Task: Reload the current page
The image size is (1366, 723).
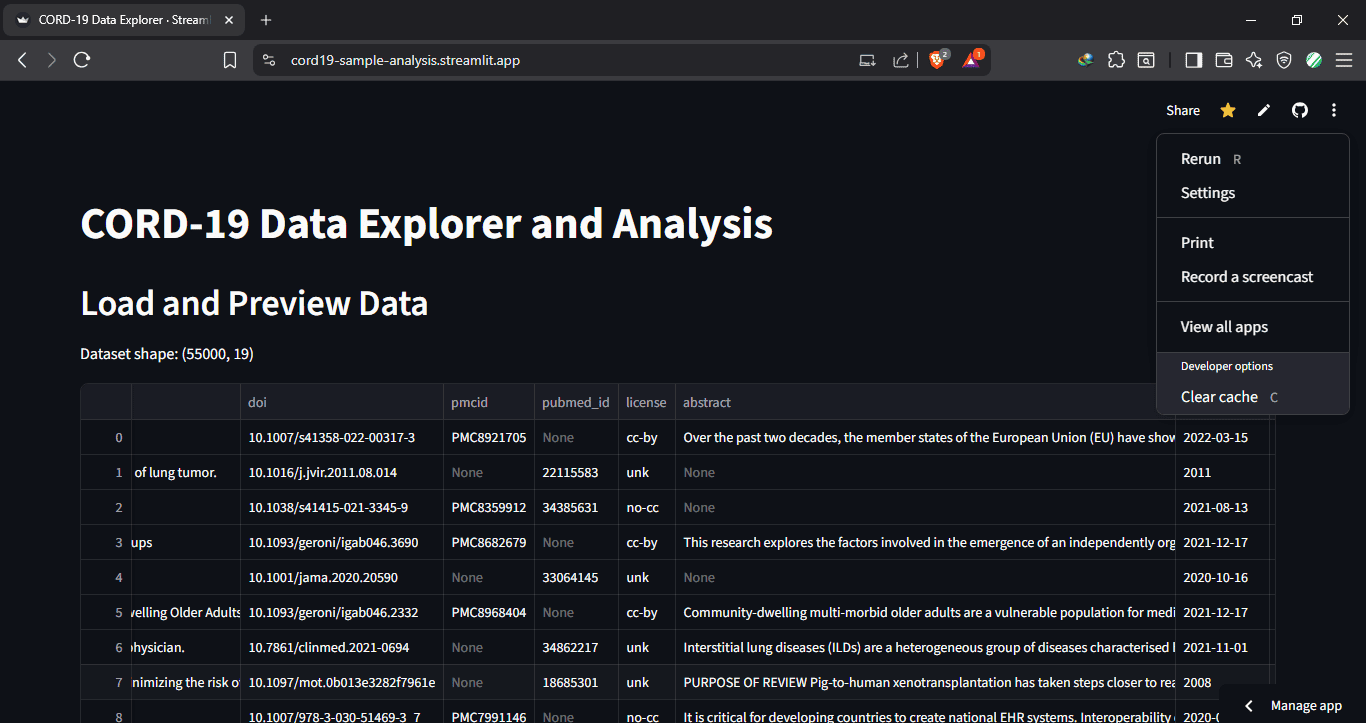Action: [x=83, y=60]
